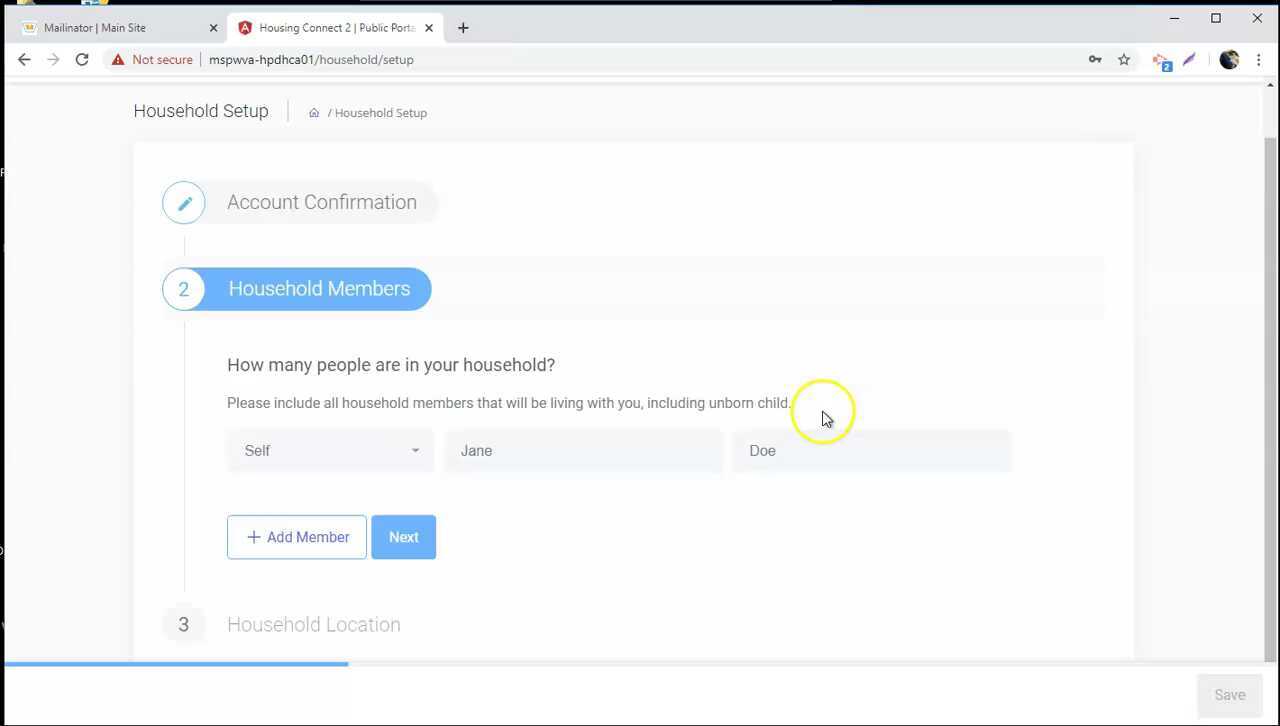Viewport: 1280px width, 726px height.
Task: Bookmark the page with the star icon
Action: point(1123,59)
